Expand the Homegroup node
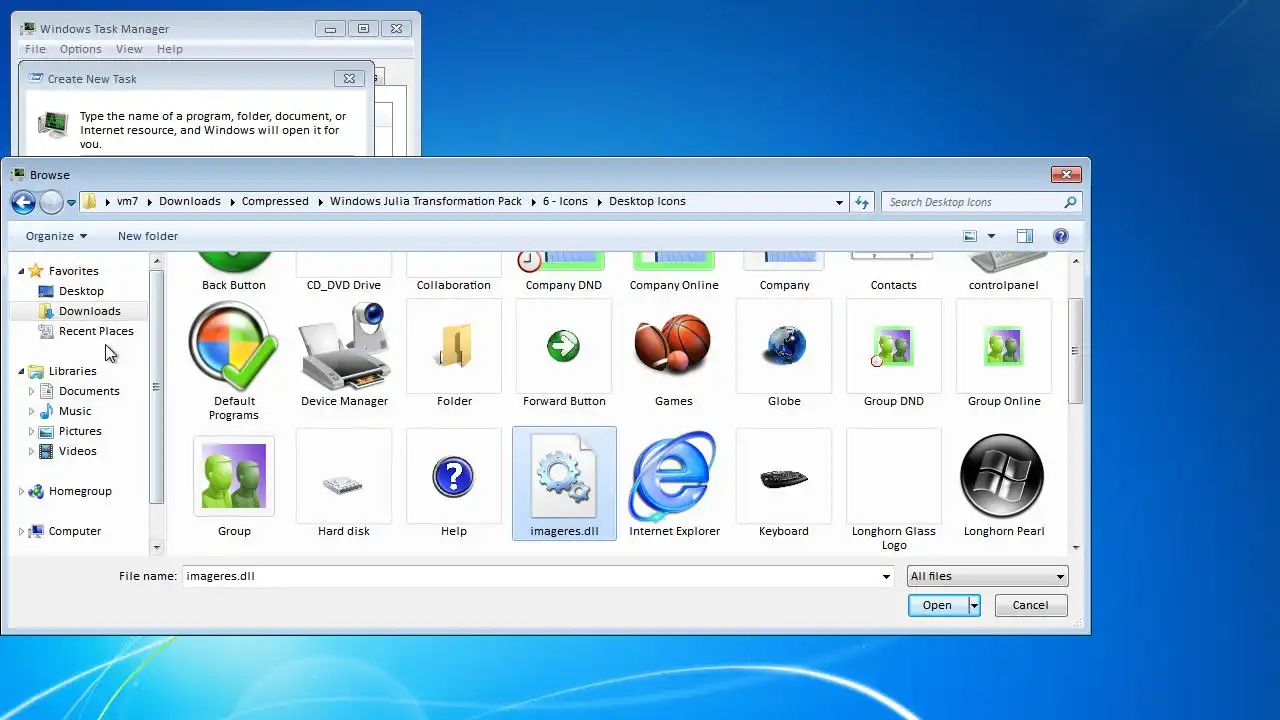1280x720 pixels. coord(21,491)
